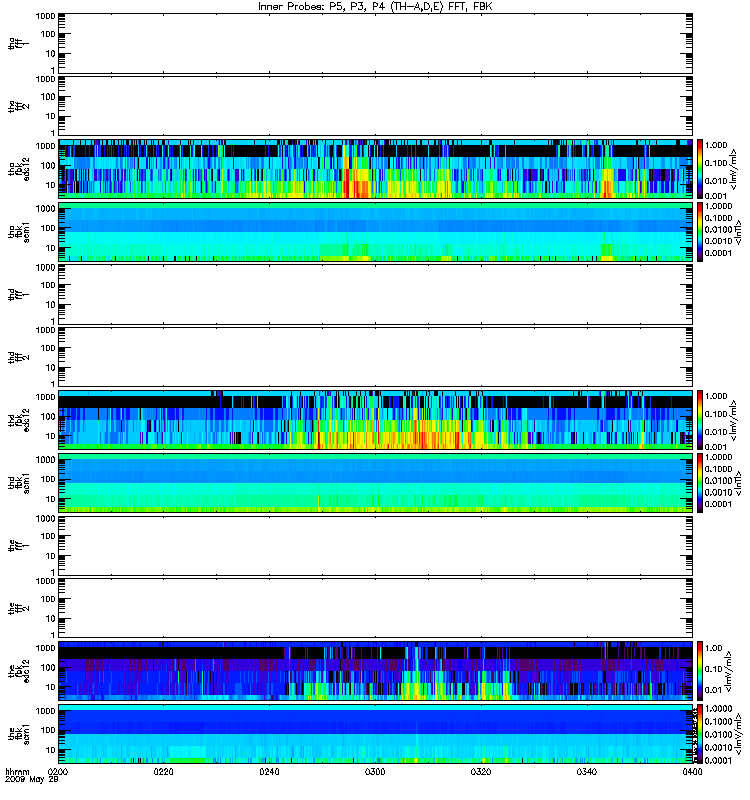Select the tha fff 1 empty plot panel

point(376,43)
